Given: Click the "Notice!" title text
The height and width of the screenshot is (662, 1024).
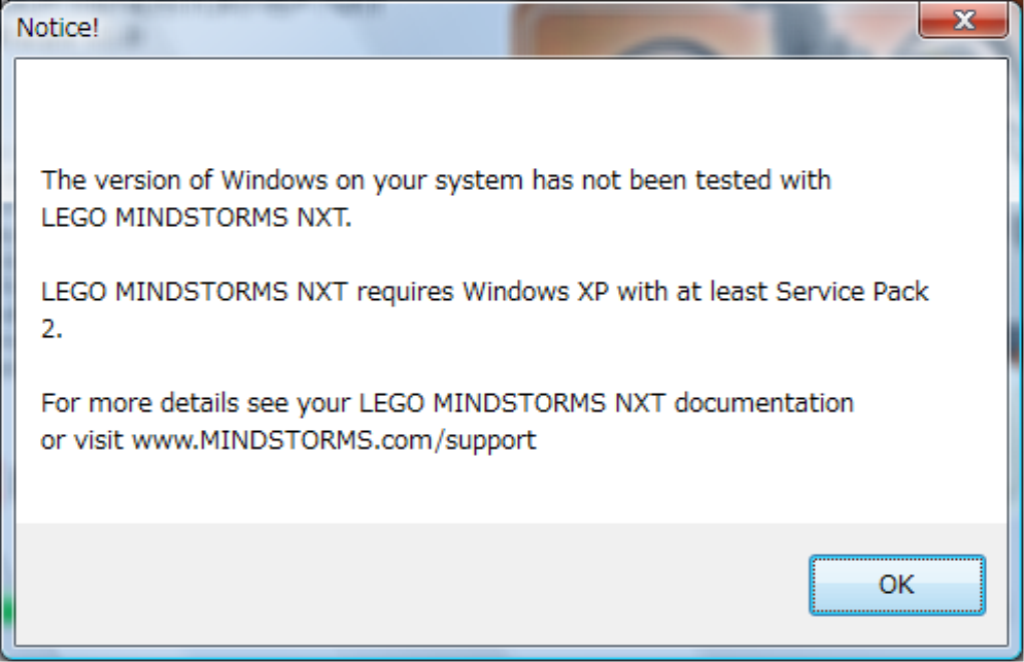Looking at the screenshot, I should coord(58,28).
